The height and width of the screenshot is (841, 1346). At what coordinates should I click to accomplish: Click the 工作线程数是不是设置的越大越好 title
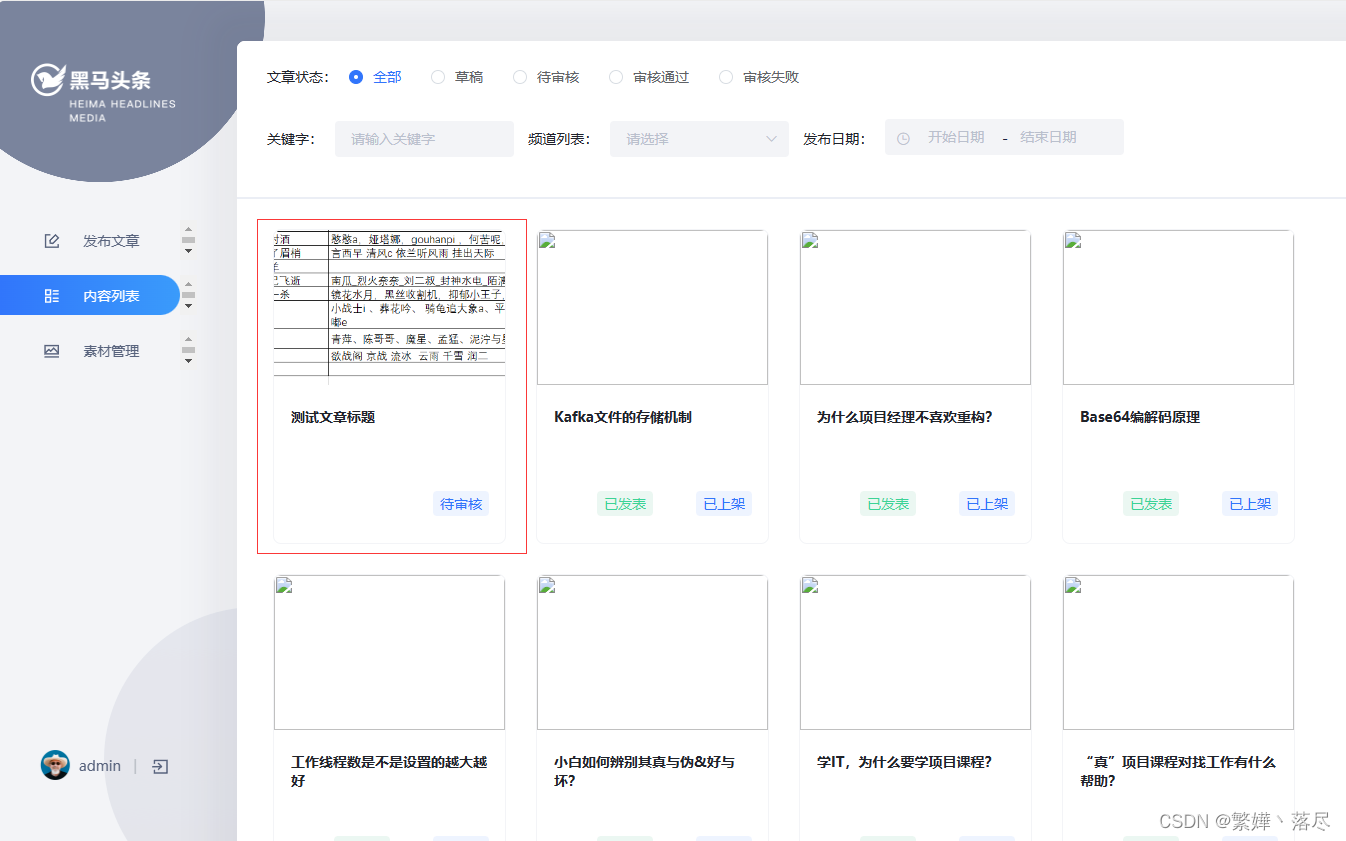click(x=389, y=771)
